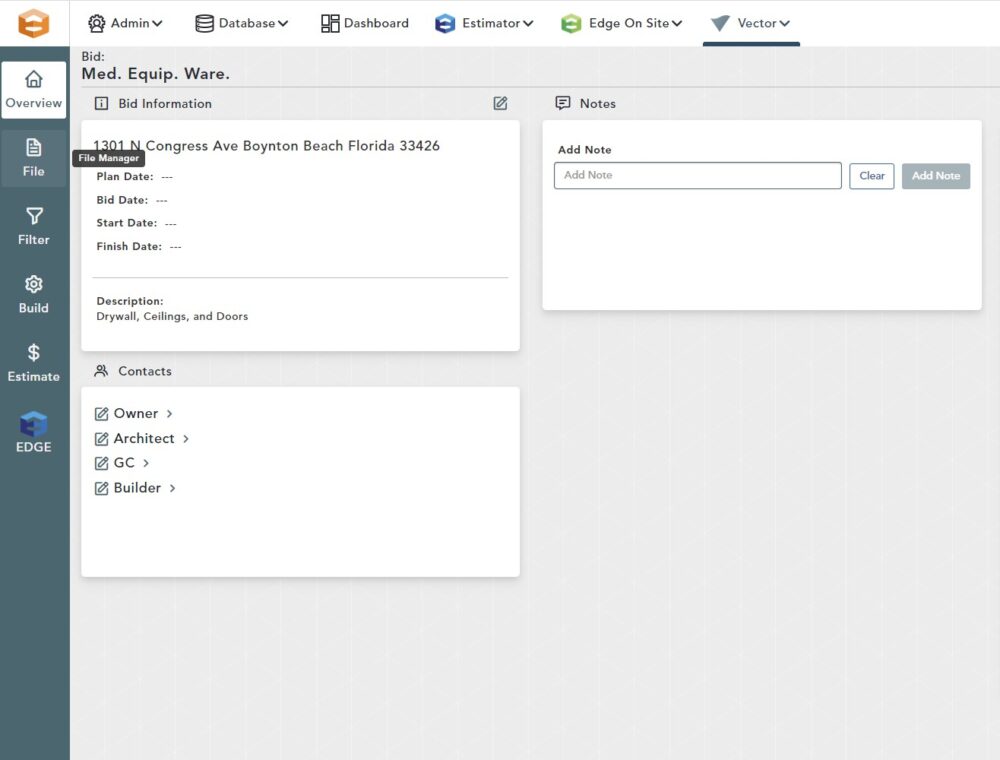Click the Clear button in Notes
Image resolution: width=1000 pixels, height=760 pixels.
[871, 176]
